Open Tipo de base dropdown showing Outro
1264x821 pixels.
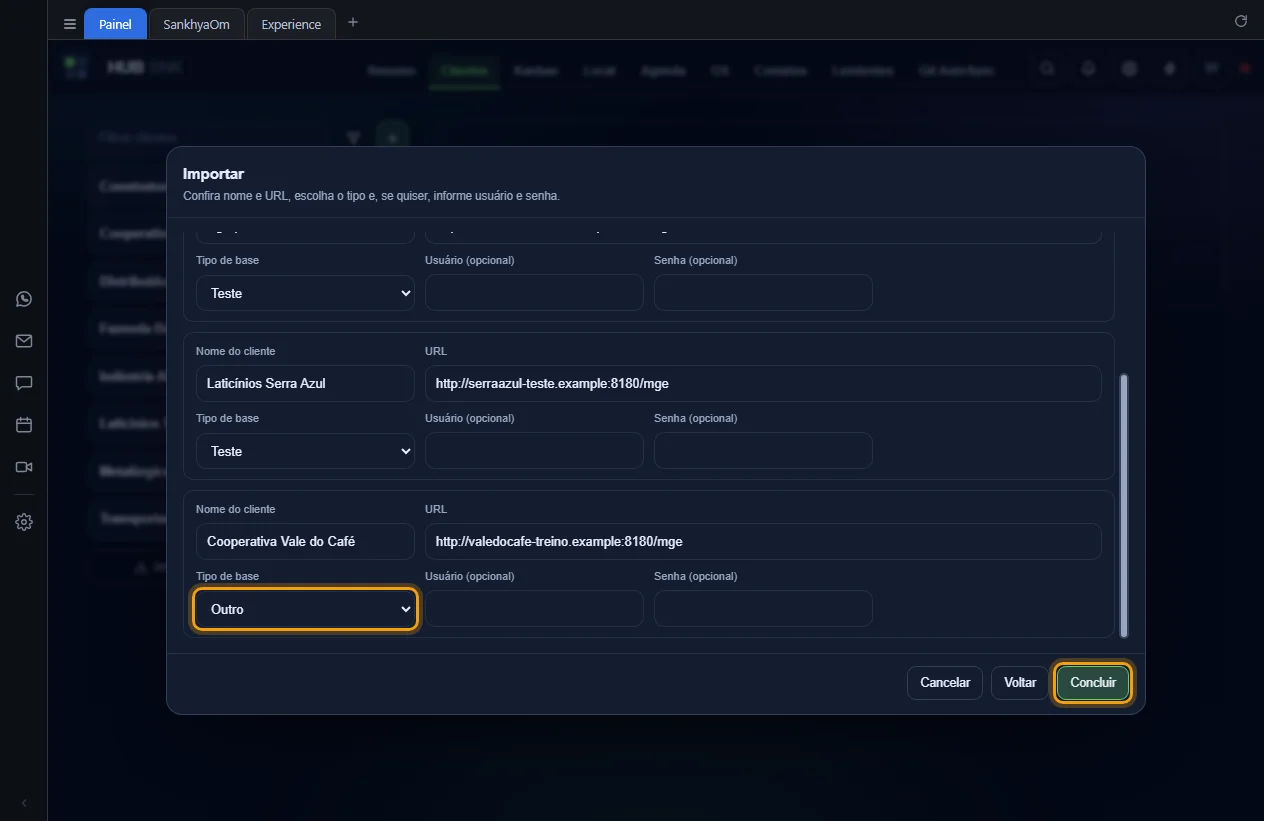point(305,609)
